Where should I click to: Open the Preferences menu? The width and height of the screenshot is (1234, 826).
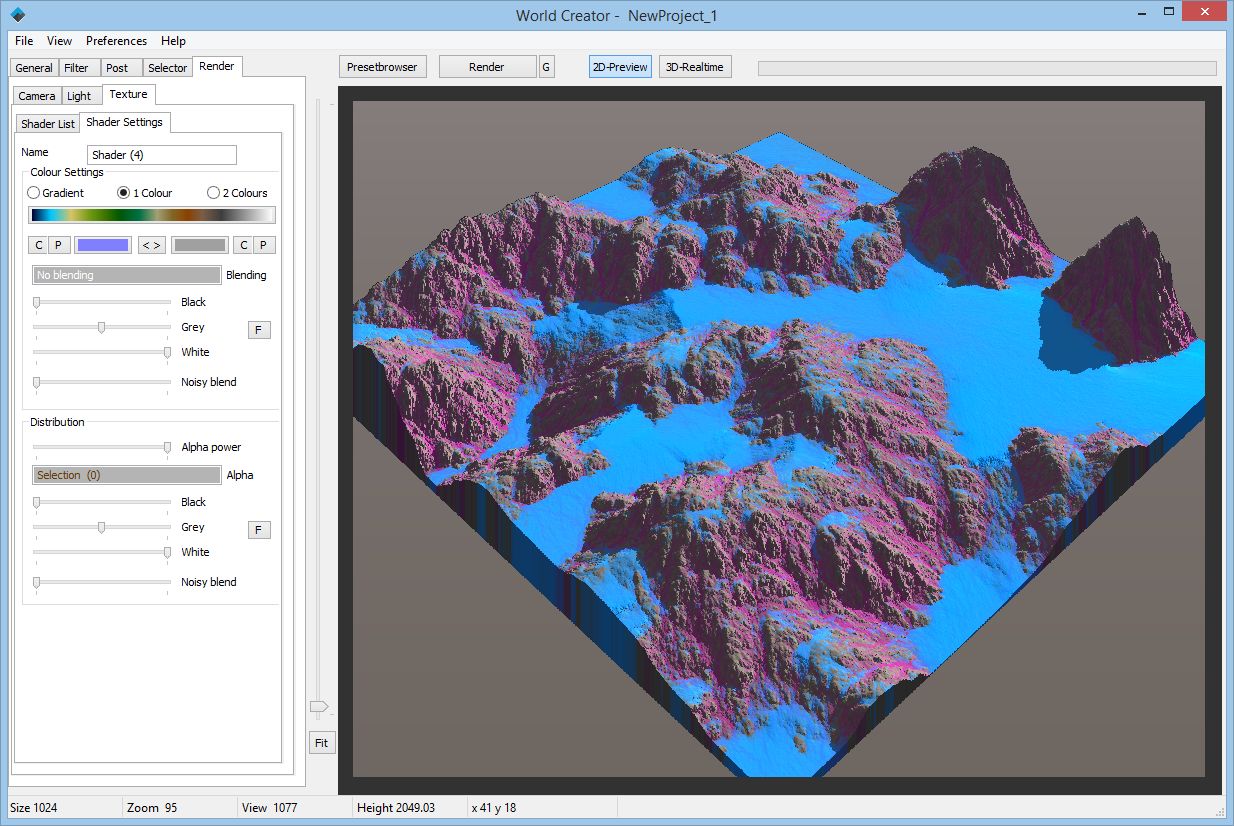coord(116,41)
